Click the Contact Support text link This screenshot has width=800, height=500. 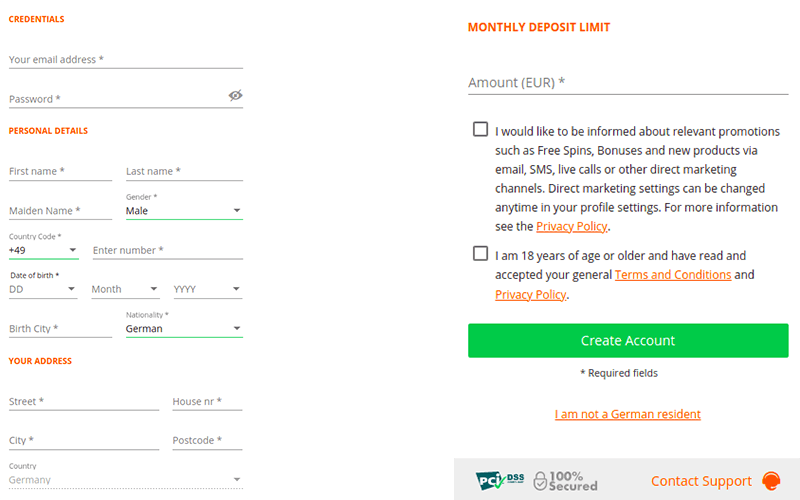point(701,481)
